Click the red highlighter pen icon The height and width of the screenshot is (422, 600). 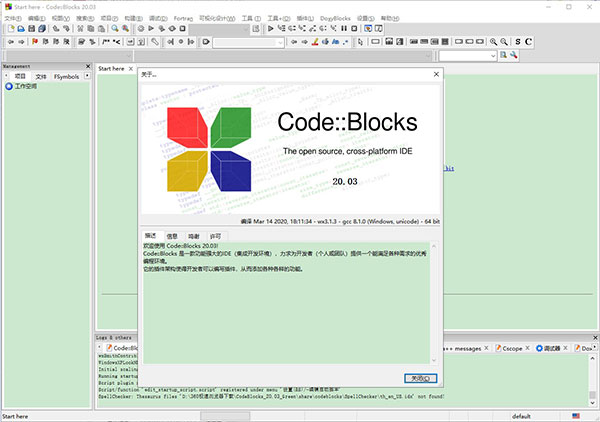[315, 42]
